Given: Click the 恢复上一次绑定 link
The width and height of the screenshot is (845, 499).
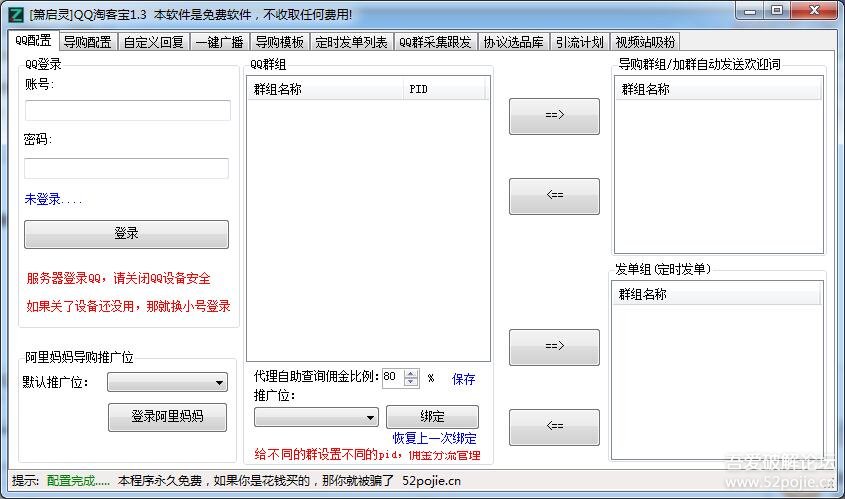Looking at the screenshot, I should pos(434,438).
